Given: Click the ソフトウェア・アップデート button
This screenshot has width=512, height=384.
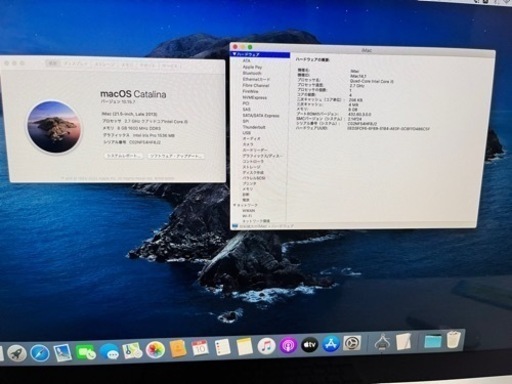Looking at the screenshot, I should click(176, 156).
